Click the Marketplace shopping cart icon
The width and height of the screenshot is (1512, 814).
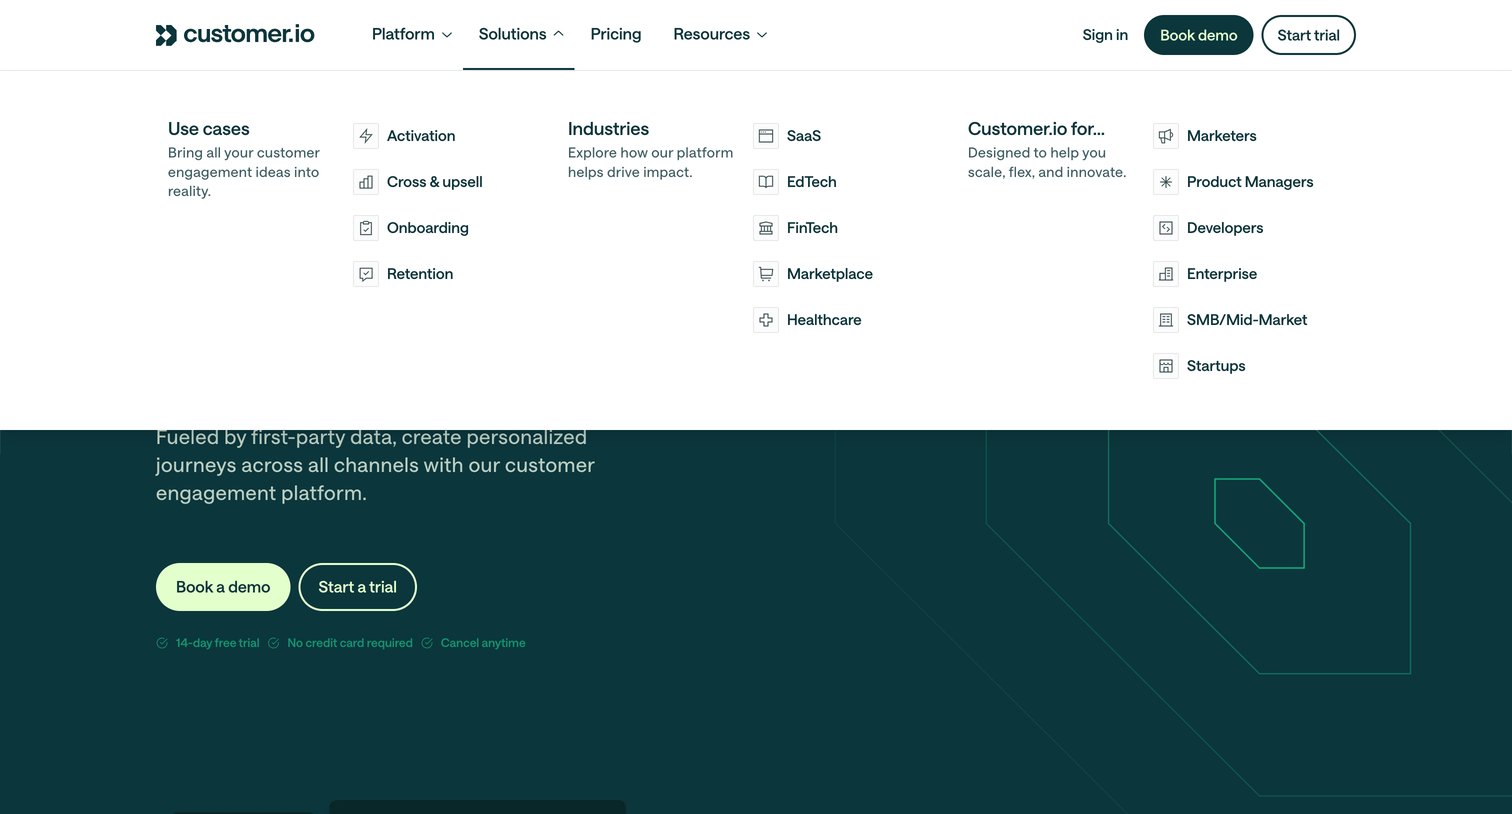[x=766, y=274]
